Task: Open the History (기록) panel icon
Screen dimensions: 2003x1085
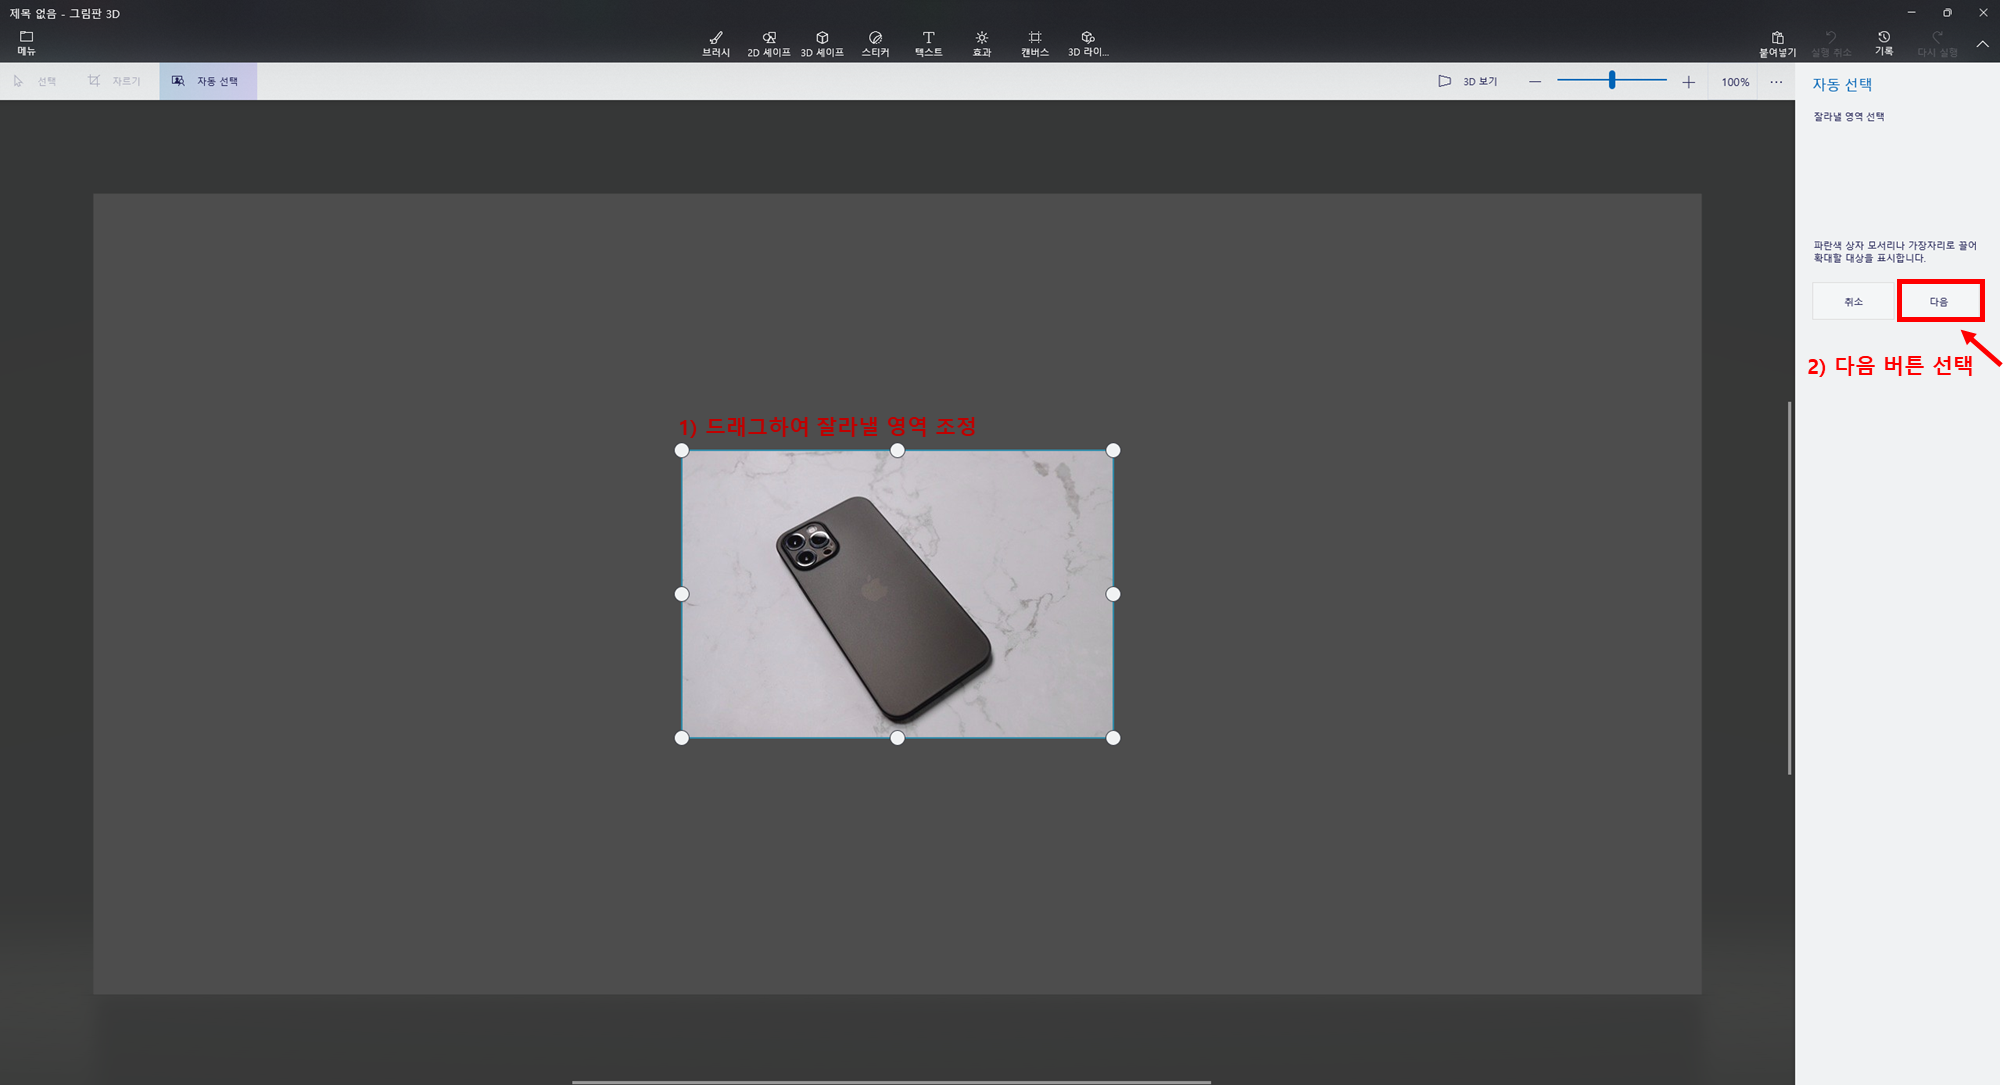Action: point(1884,42)
